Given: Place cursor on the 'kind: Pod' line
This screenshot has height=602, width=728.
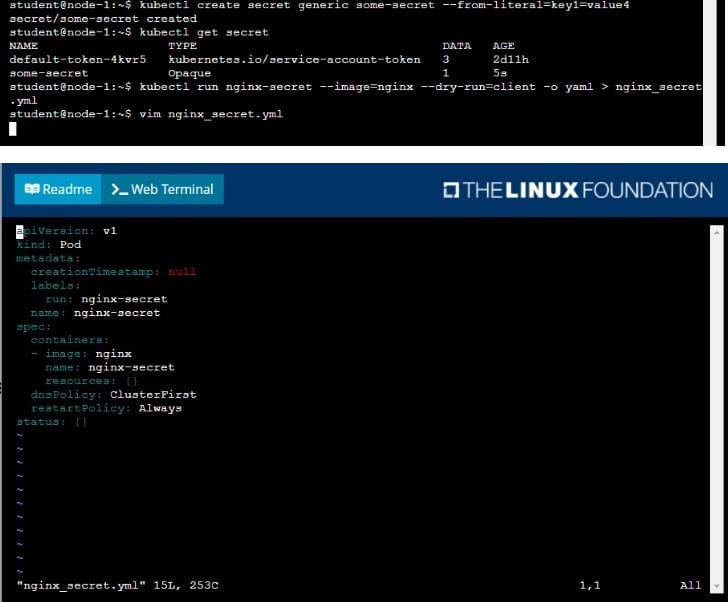Looking at the screenshot, I should [x=50, y=244].
